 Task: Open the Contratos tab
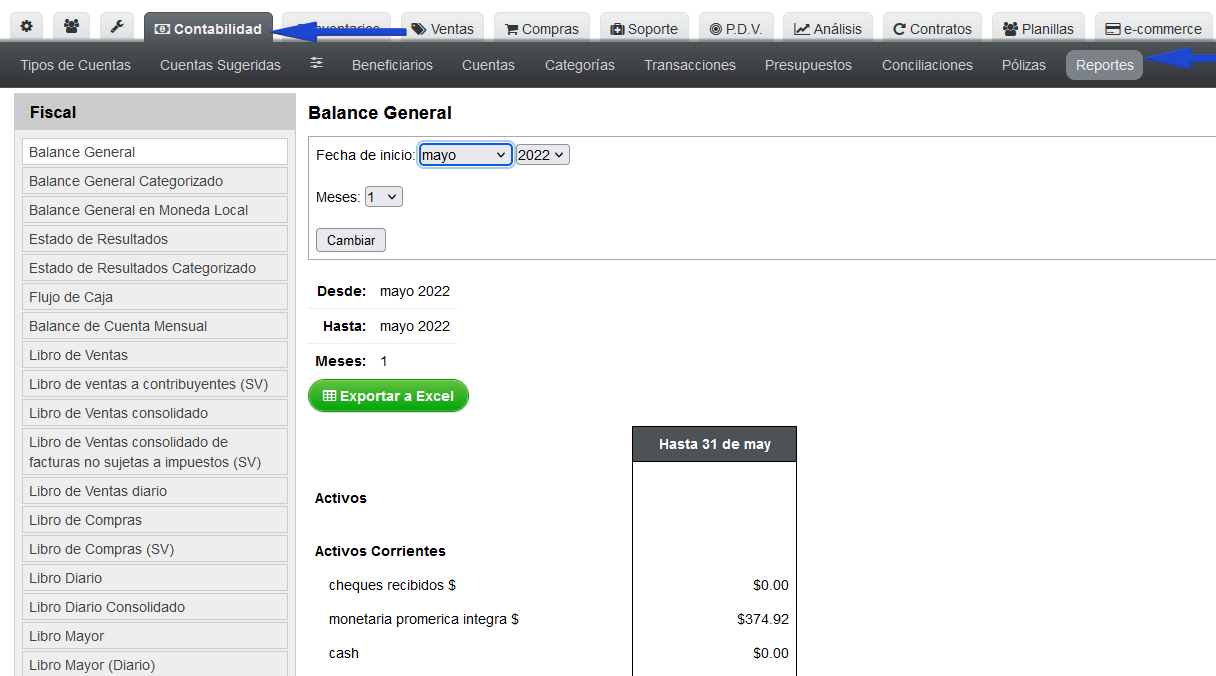pos(933,29)
